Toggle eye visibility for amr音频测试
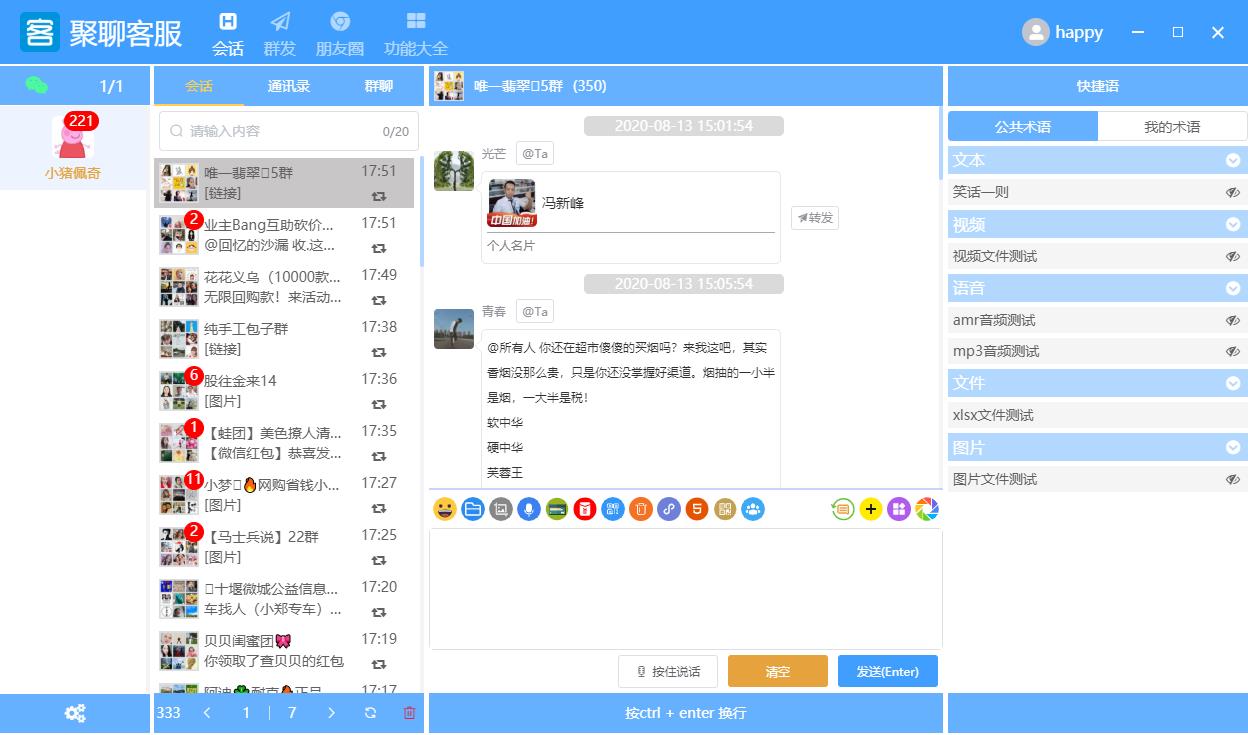The height and width of the screenshot is (735, 1248). click(x=1233, y=320)
